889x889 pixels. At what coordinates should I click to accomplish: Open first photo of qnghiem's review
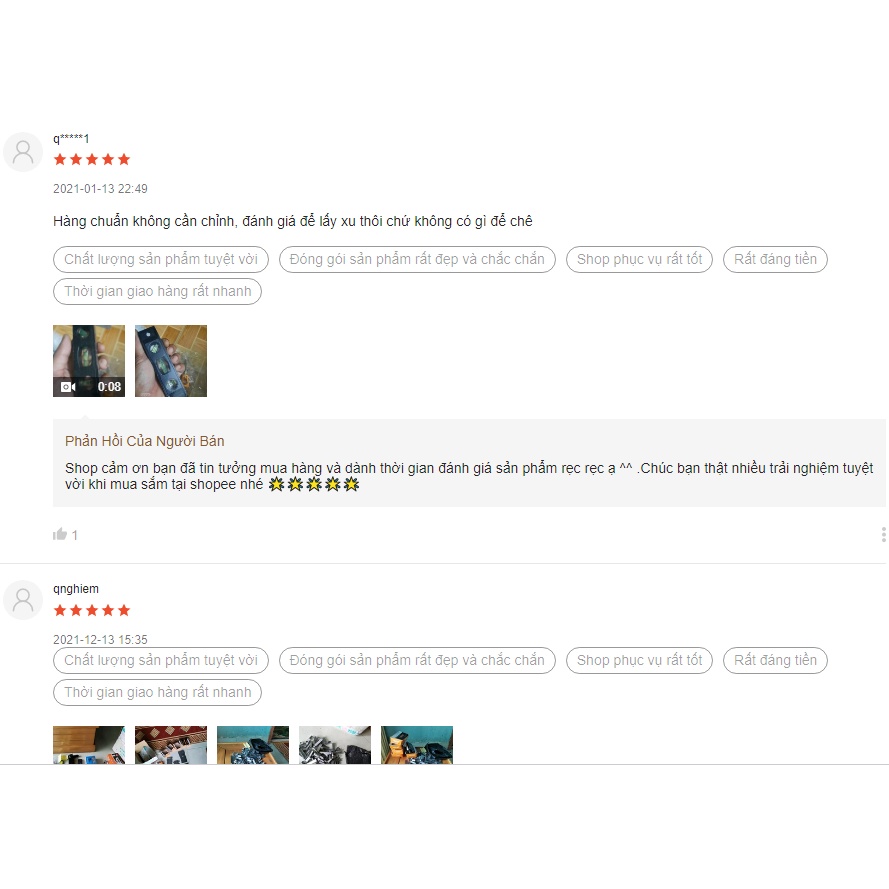click(x=89, y=744)
